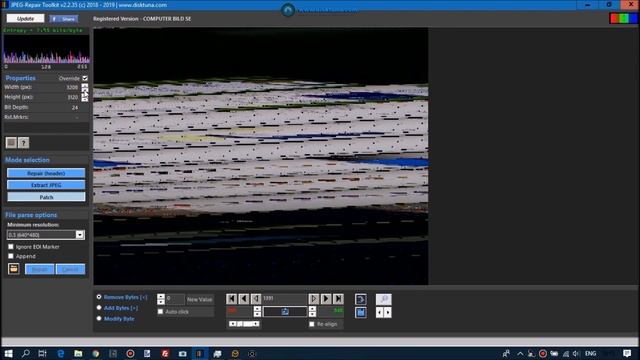This screenshot has height=360, width=640.
Task: Click the left/right arrows button under magnifier
Action: (x=383, y=313)
